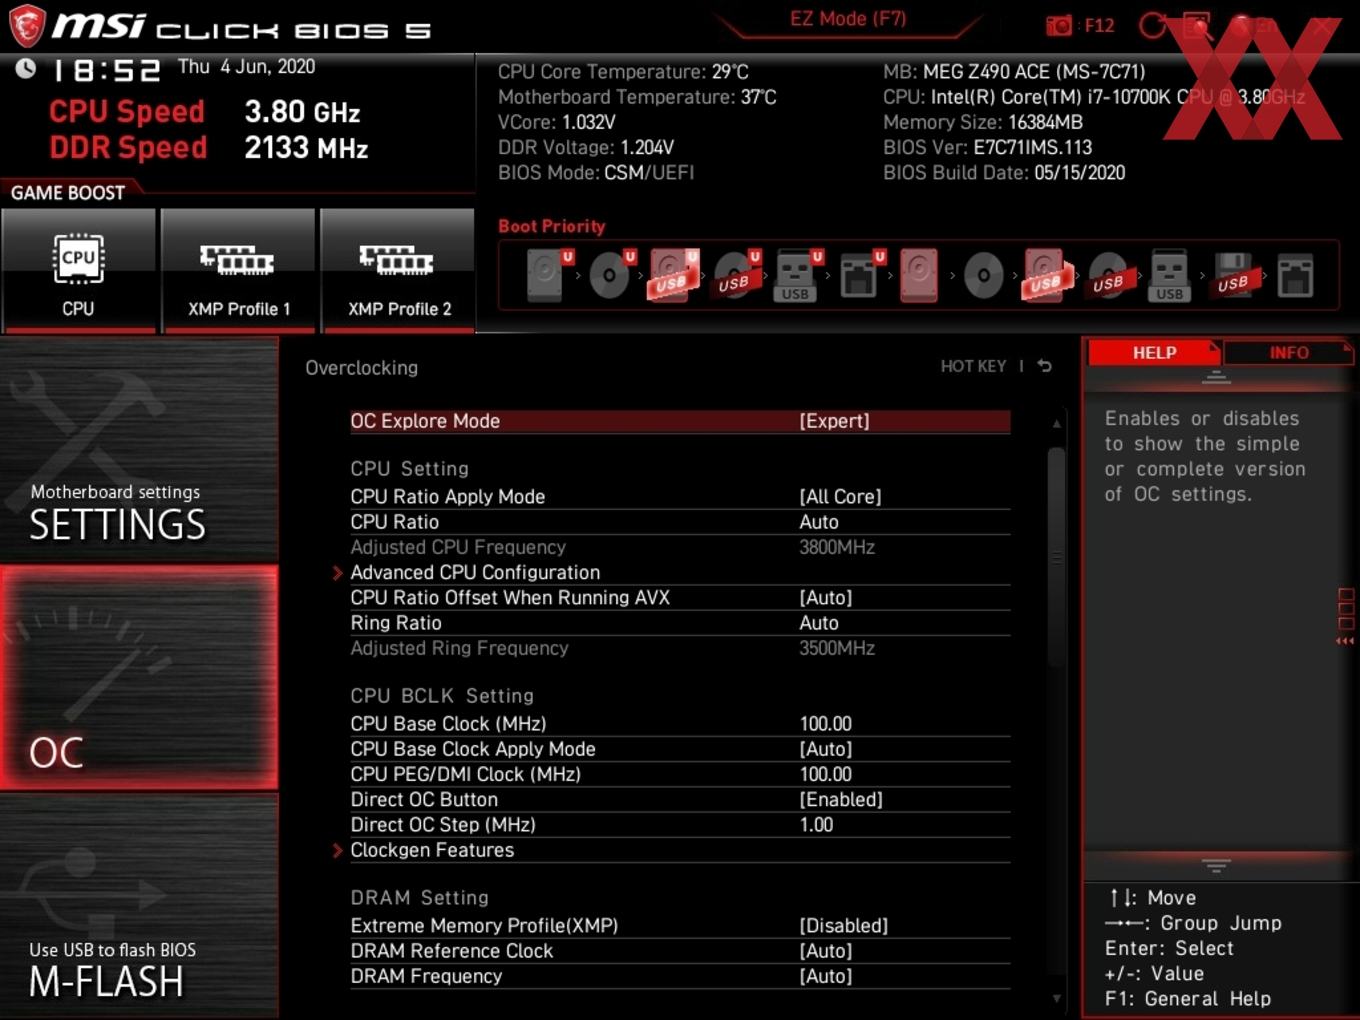Switch to the HELP tab
The height and width of the screenshot is (1020, 1360).
click(1154, 353)
